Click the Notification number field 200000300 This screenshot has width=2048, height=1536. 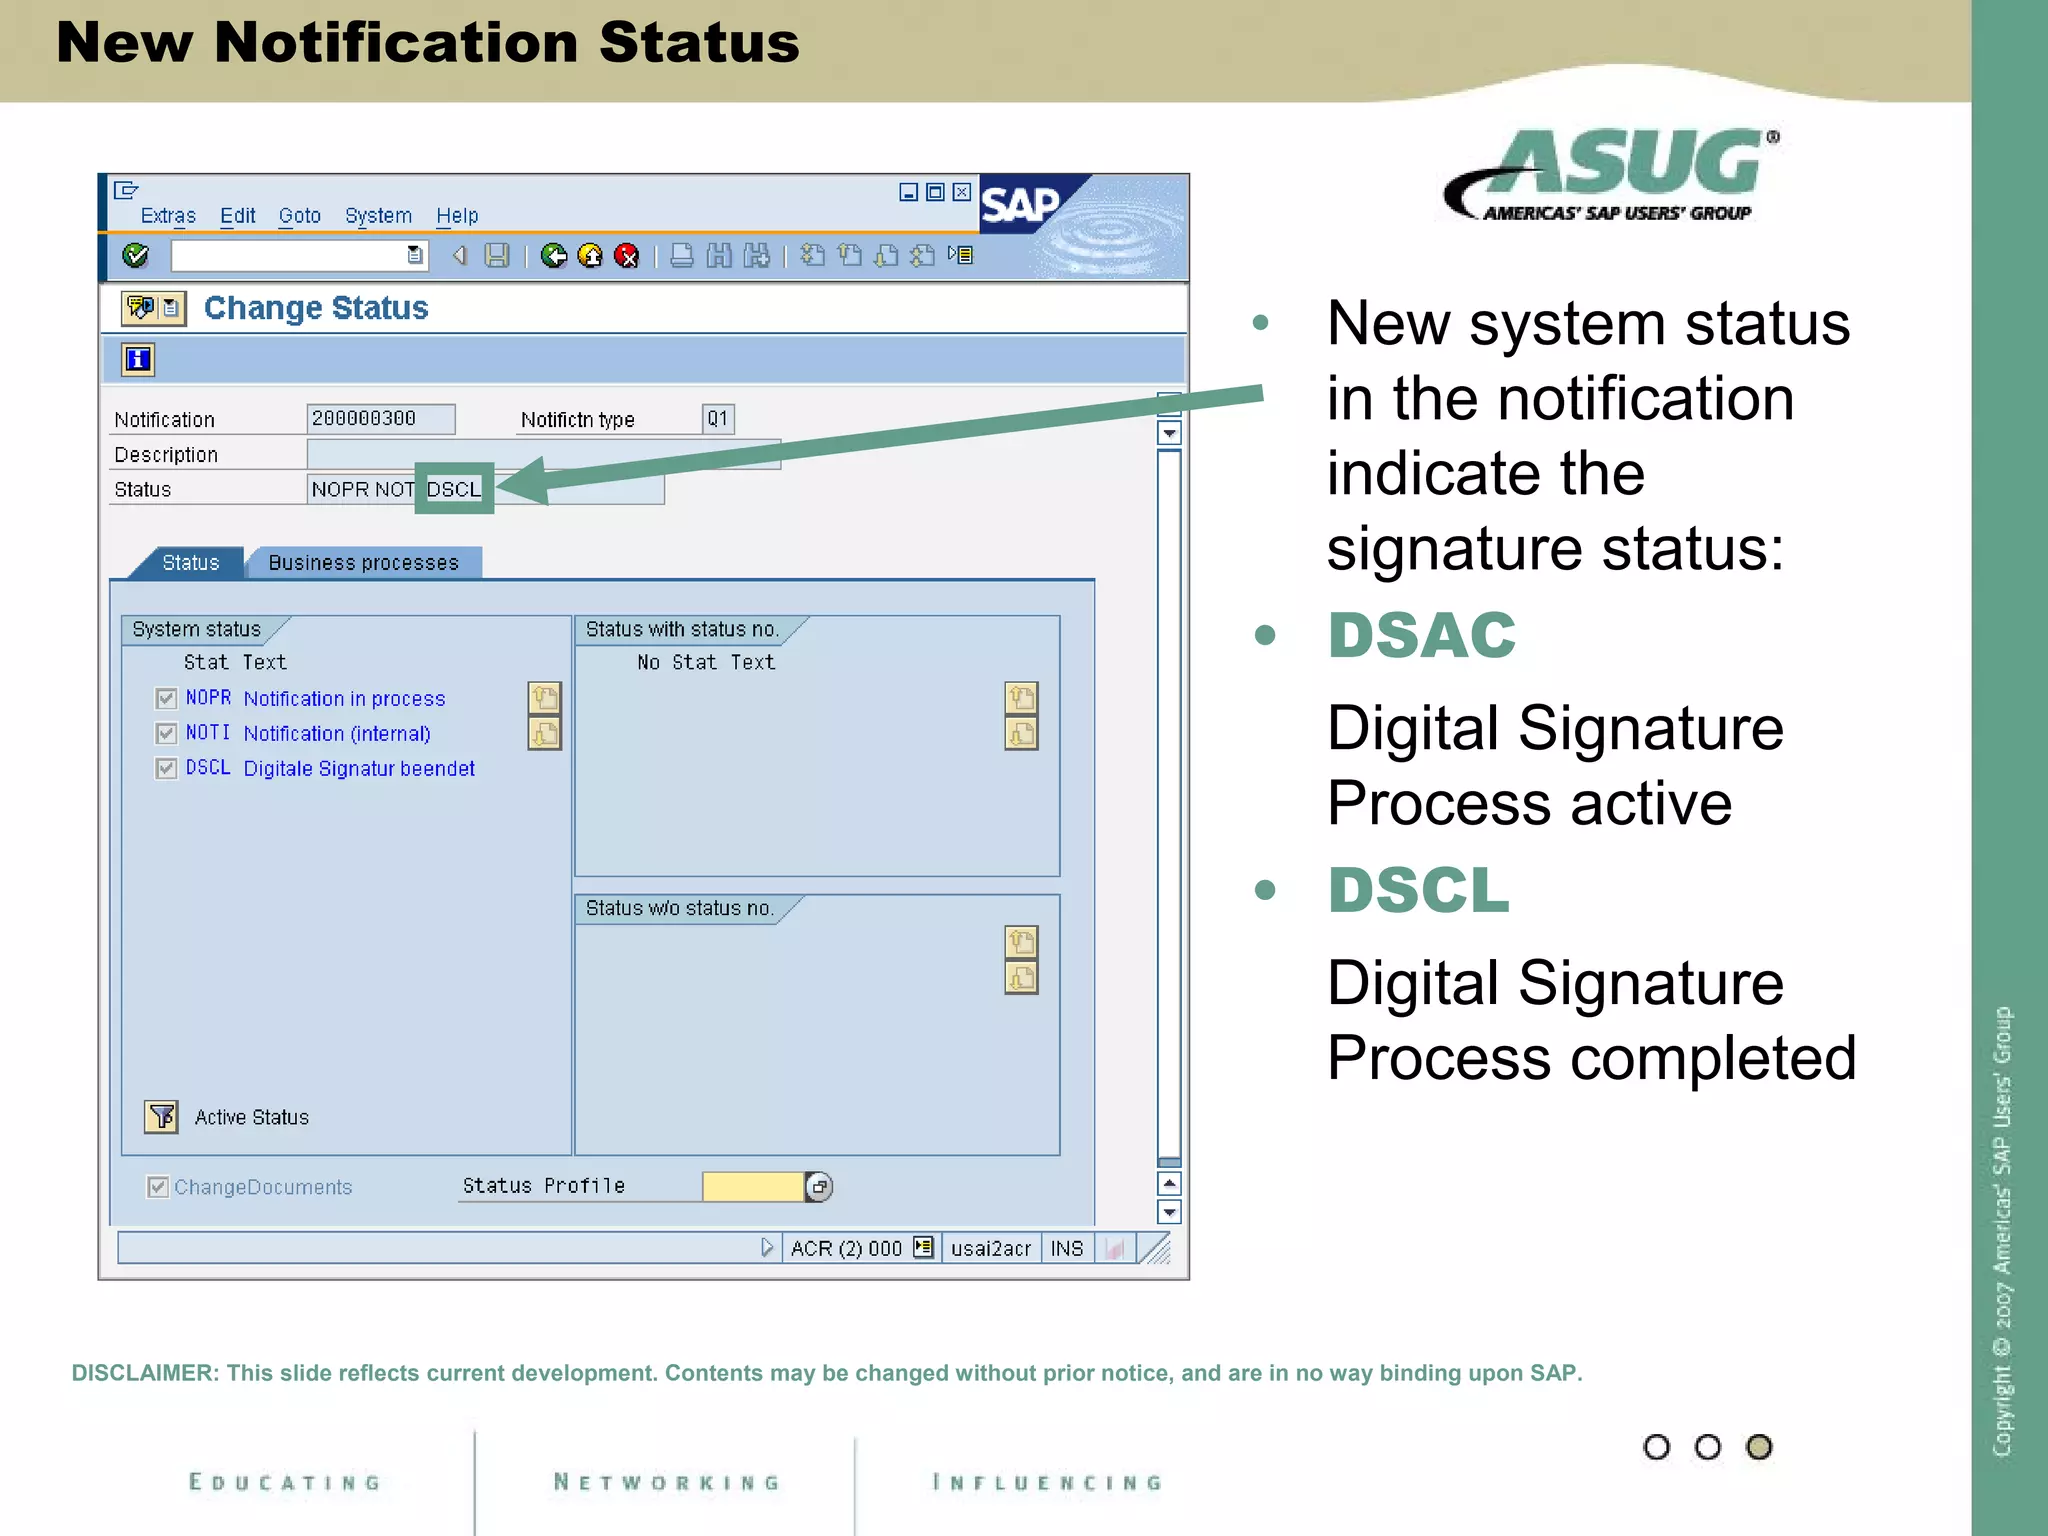[x=381, y=419]
